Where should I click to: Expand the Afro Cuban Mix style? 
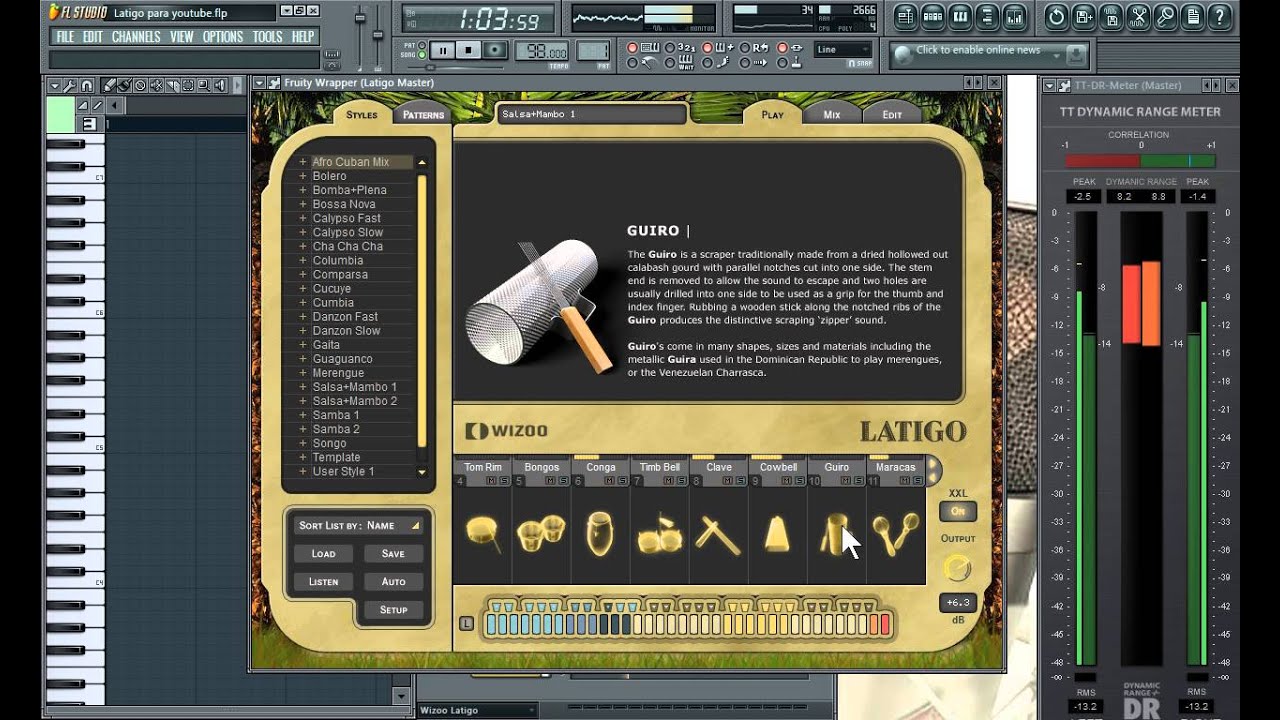303,162
